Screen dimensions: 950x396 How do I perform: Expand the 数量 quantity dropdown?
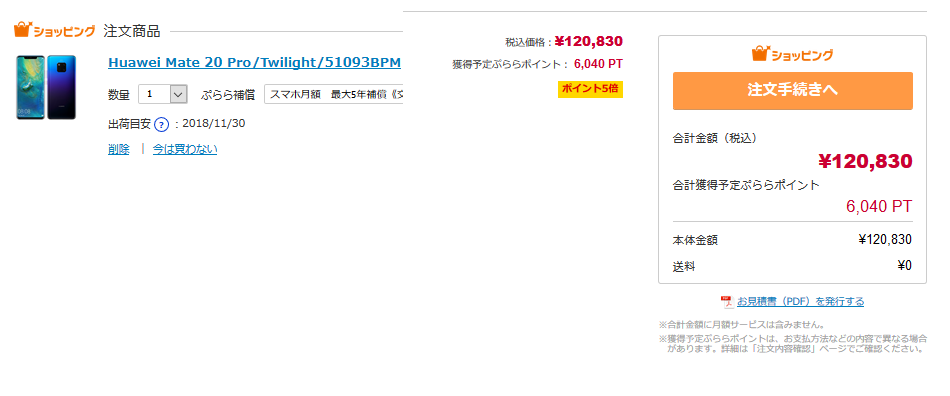pos(162,94)
